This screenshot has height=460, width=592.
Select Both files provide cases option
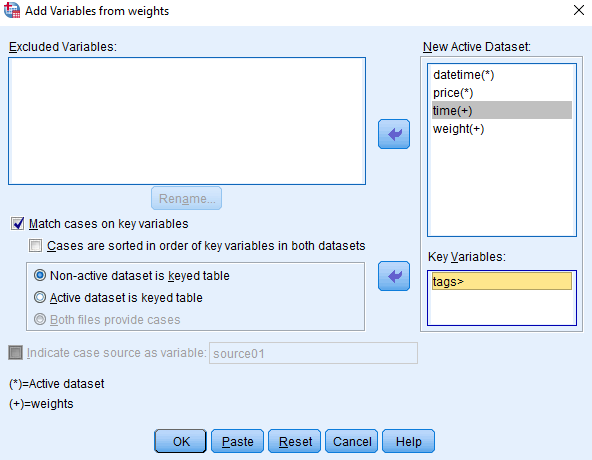point(40,319)
